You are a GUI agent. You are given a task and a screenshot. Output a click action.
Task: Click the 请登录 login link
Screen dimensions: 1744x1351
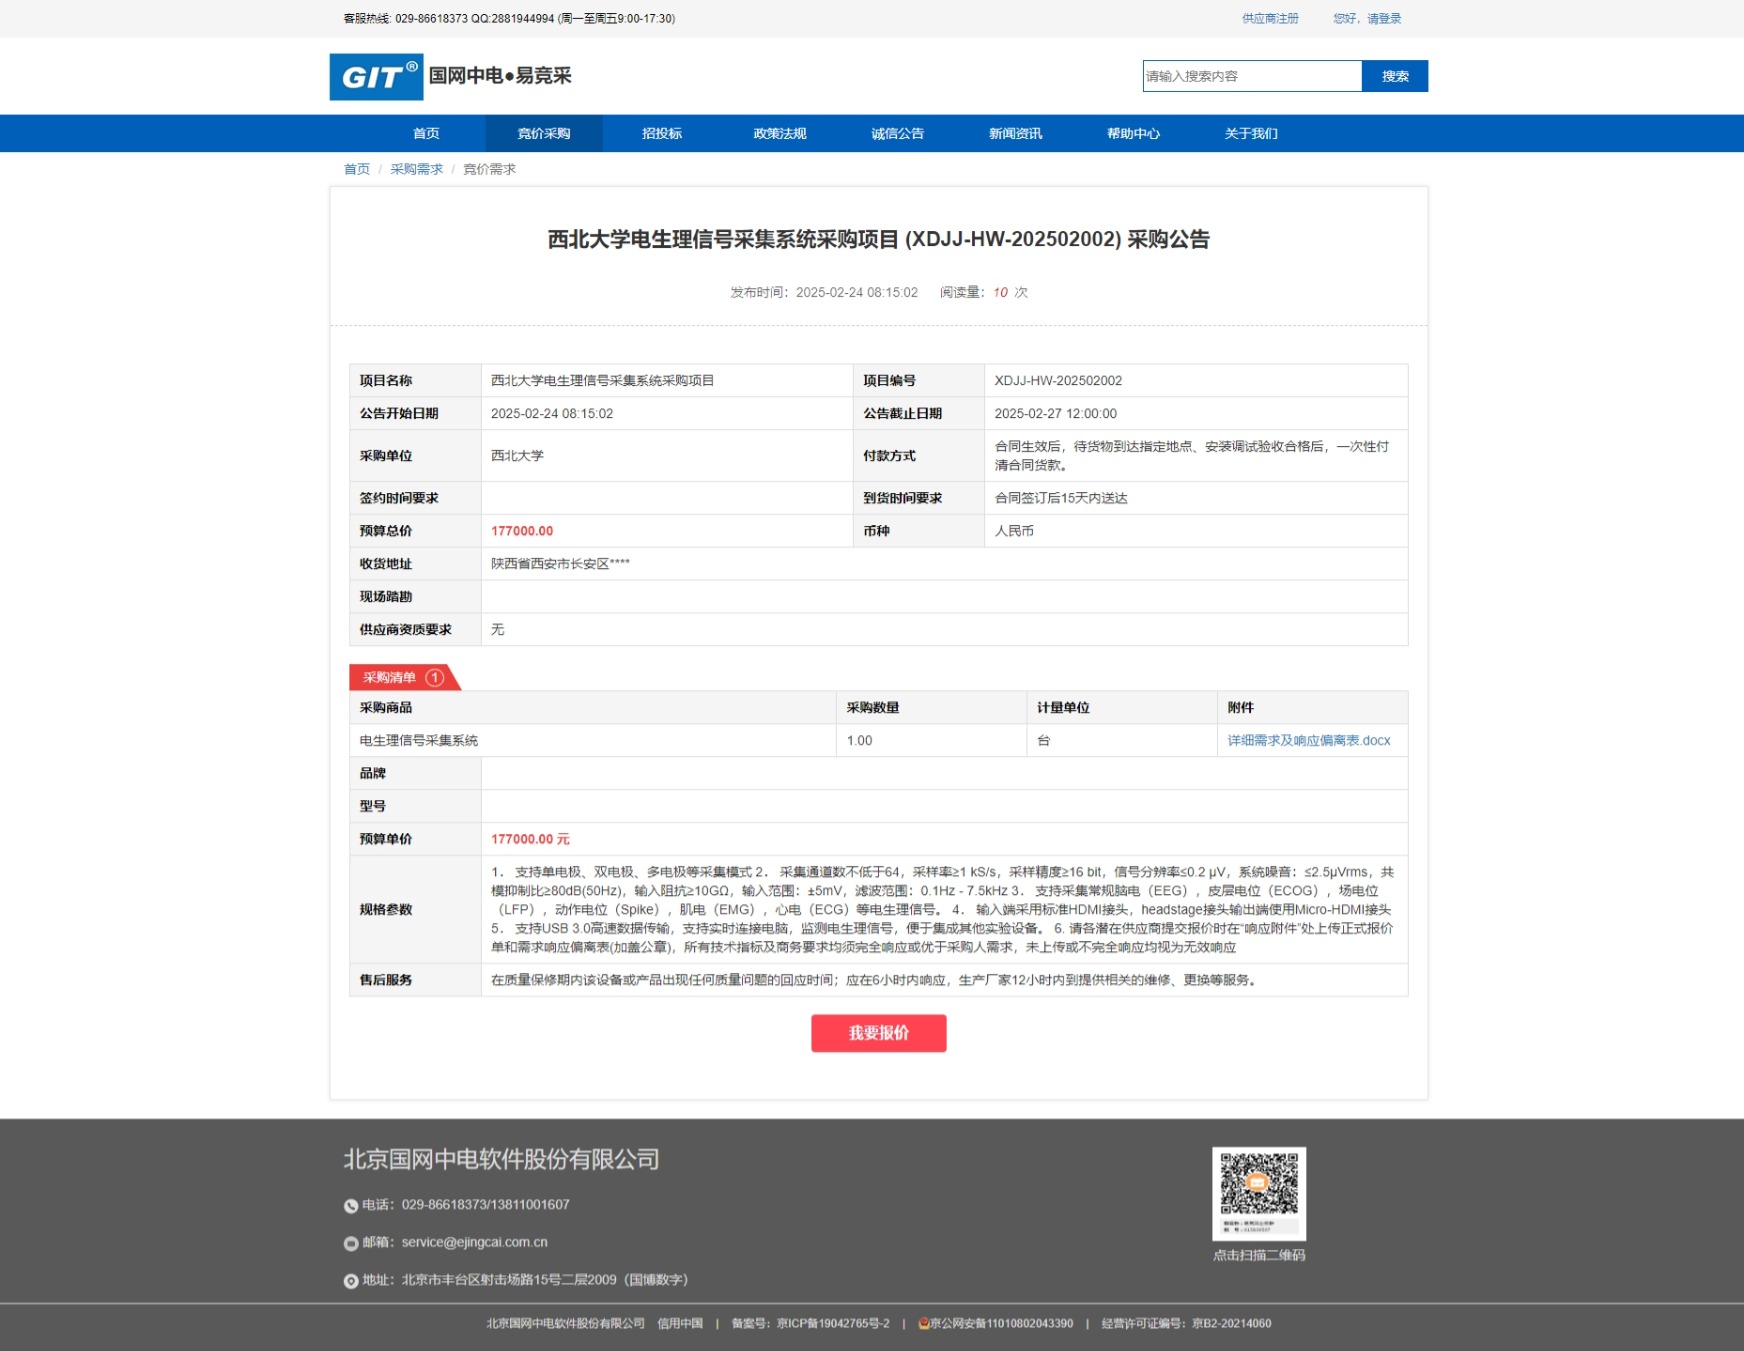click(x=1384, y=19)
